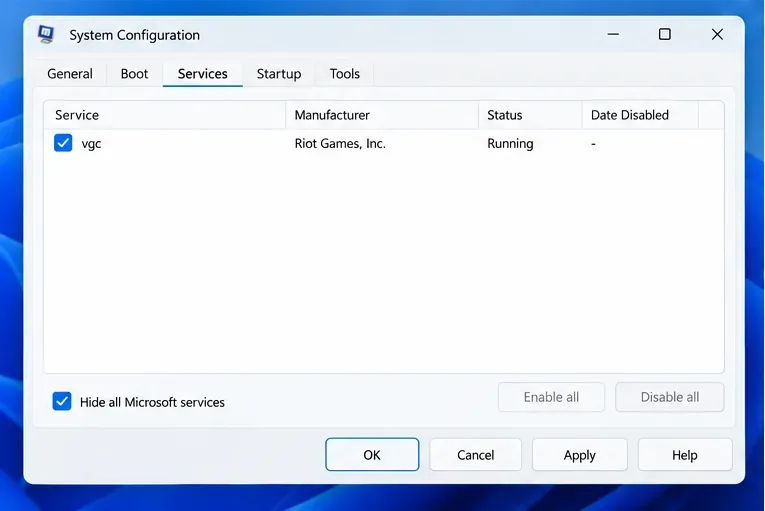Toggle Hide all Microsoft services checkbox
Image resolution: width=765 pixels, height=511 pixels.
(62, 401)
